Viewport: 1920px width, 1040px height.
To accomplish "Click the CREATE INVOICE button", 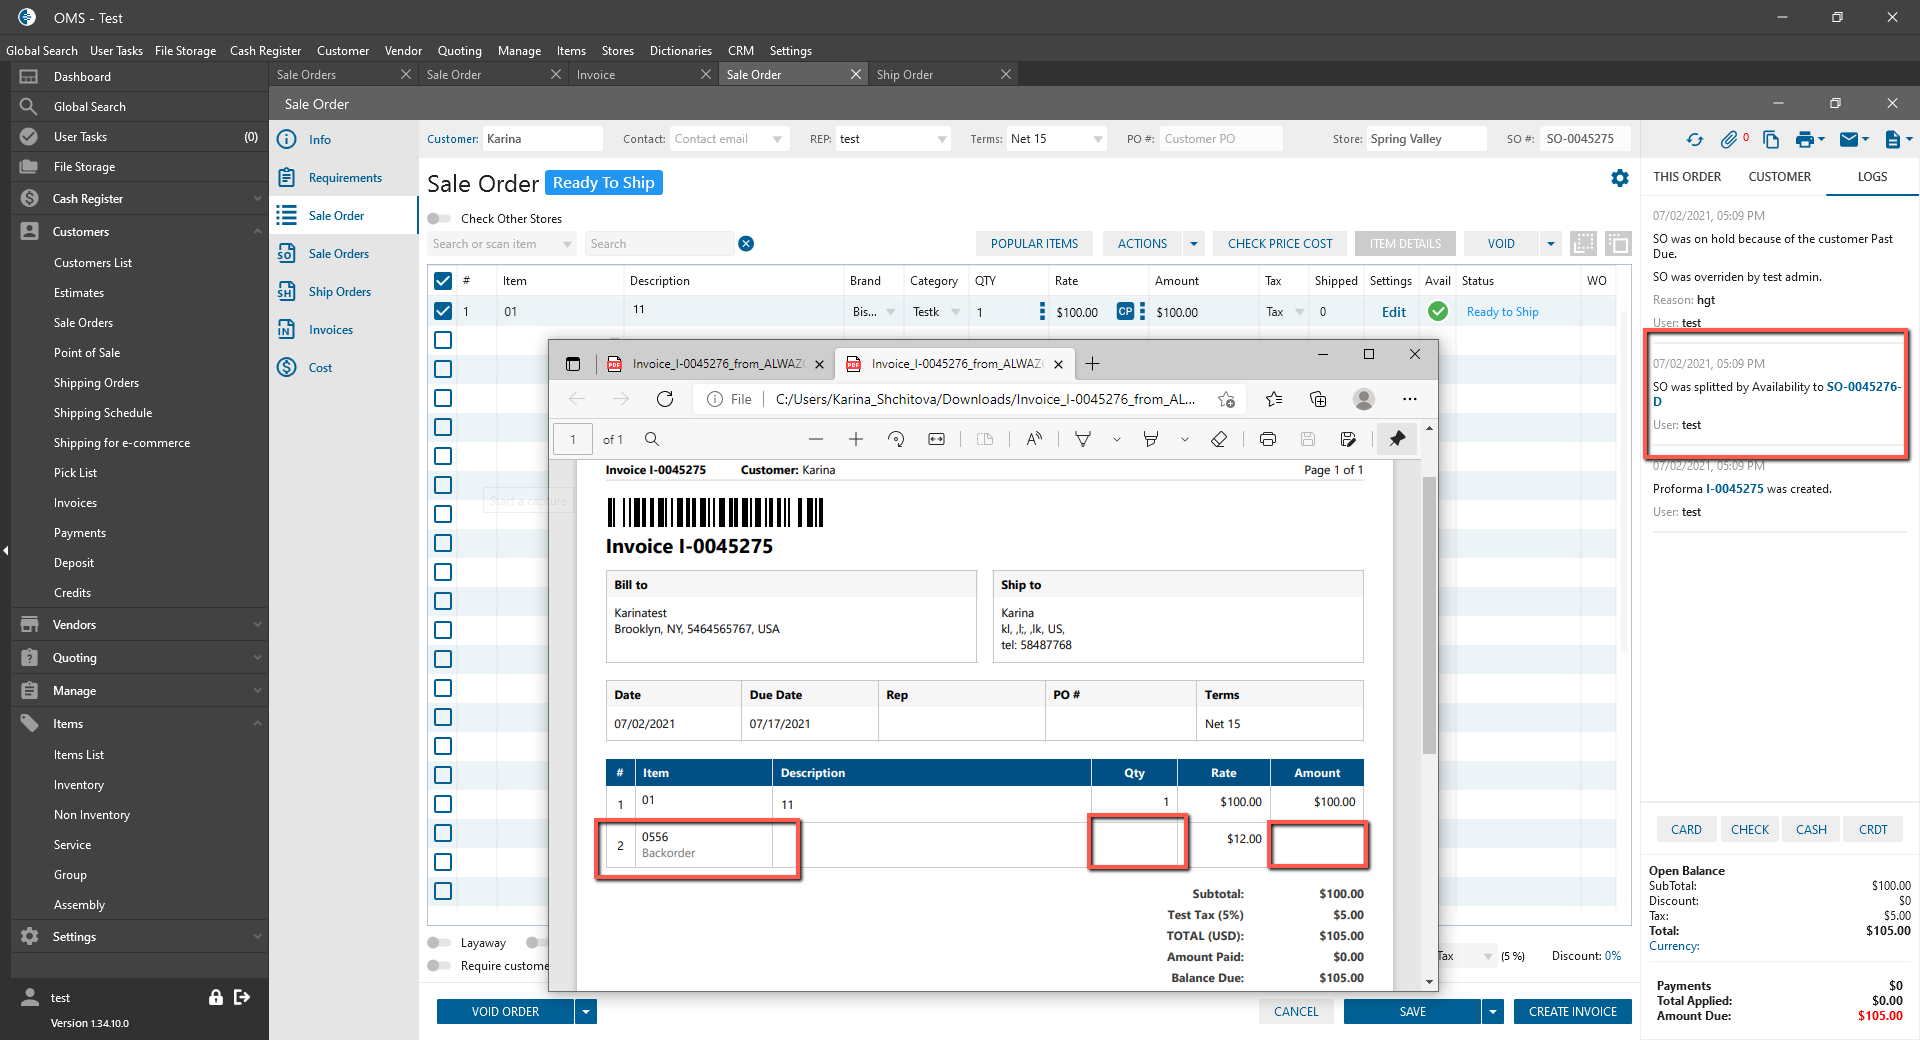I will [x=1572, y=1012].
